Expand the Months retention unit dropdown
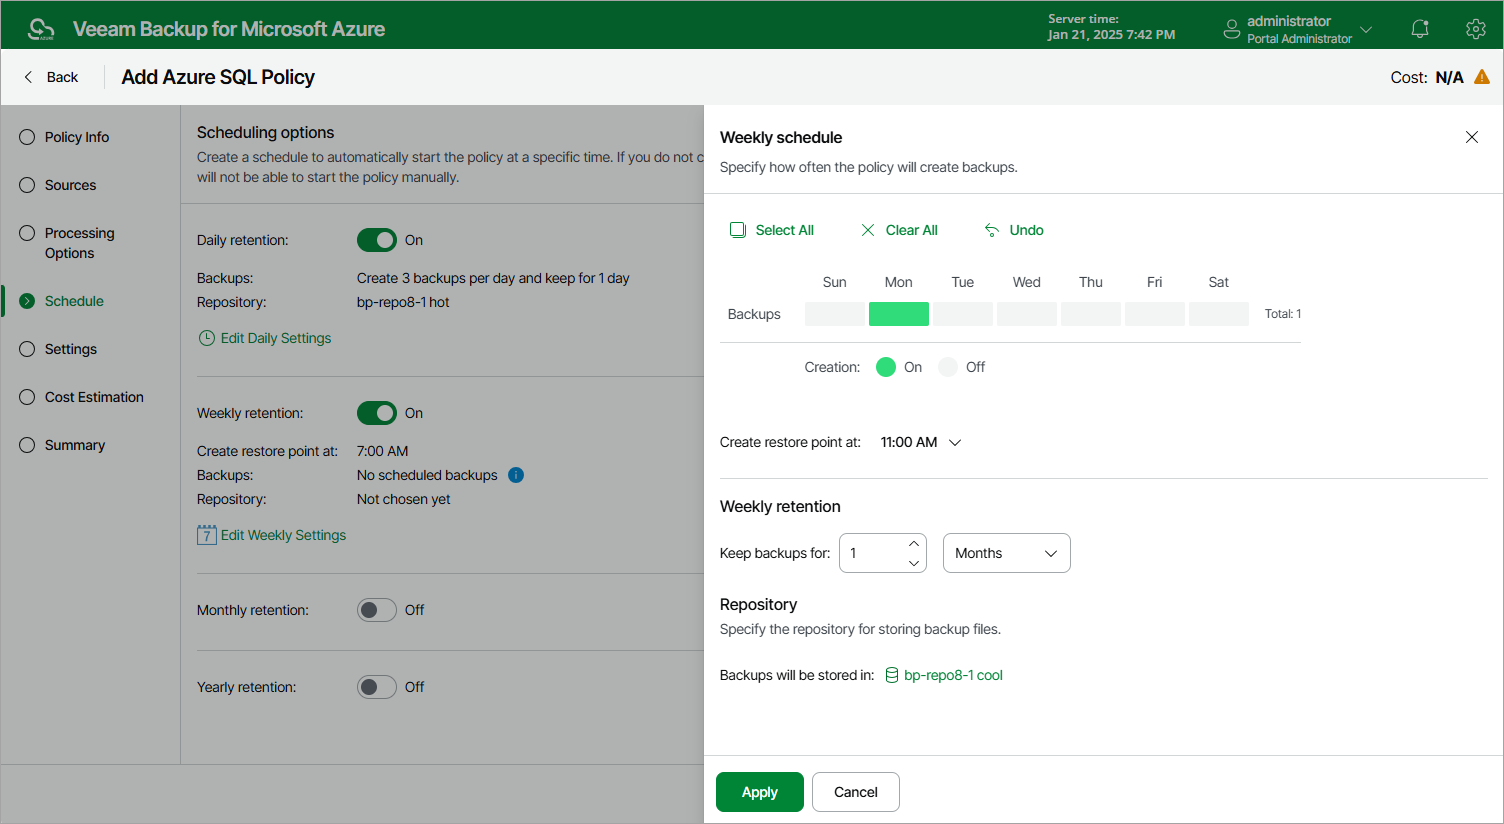 tap(1007, 553)
